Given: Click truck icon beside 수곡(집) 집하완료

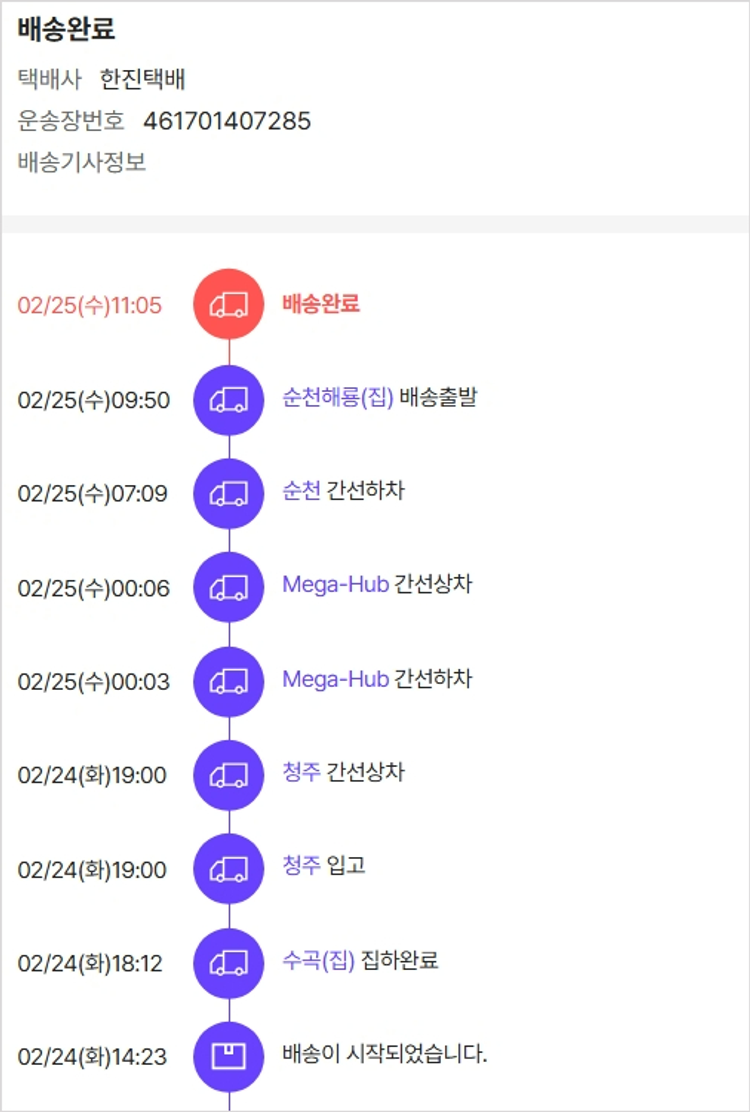Looking at the screenshot, I should tap(229, 963).
